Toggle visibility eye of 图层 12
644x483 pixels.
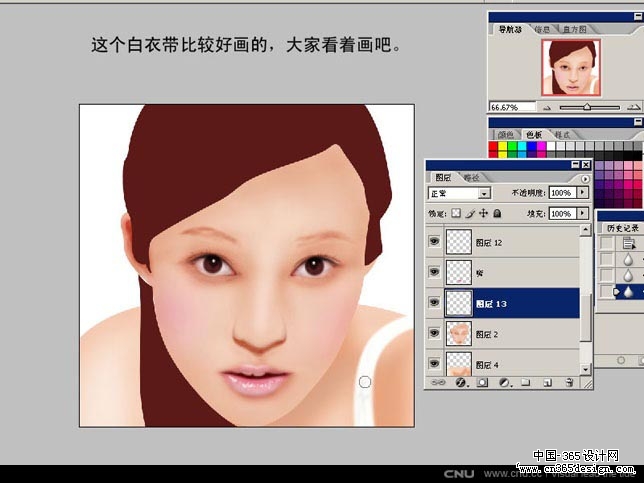click(434, 241)
